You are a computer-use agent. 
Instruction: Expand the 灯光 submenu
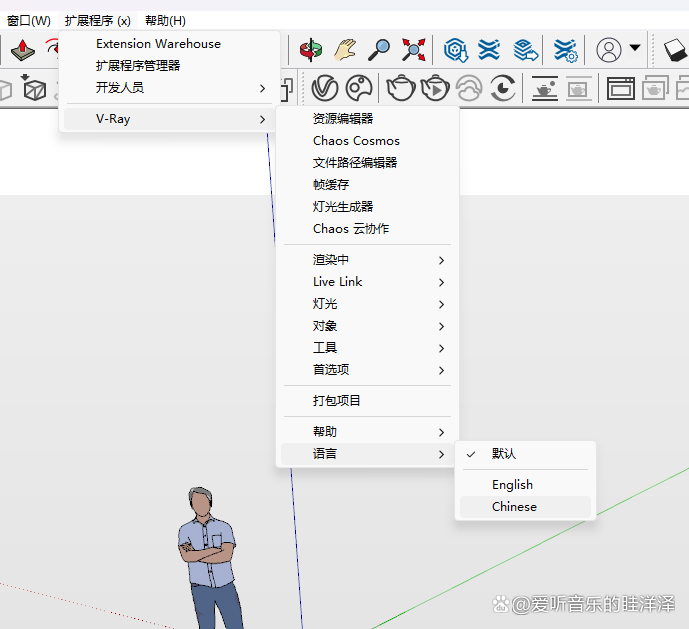click(367, 304)
